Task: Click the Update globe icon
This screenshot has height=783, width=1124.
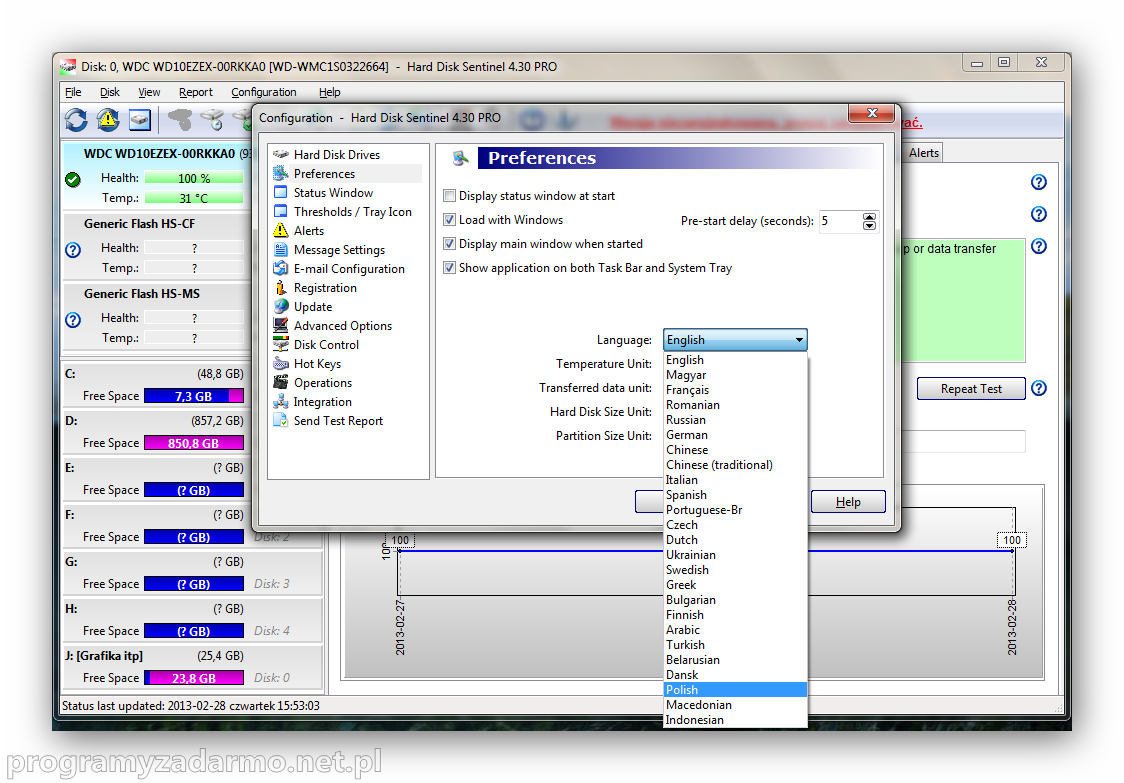Action: point(281,306)
